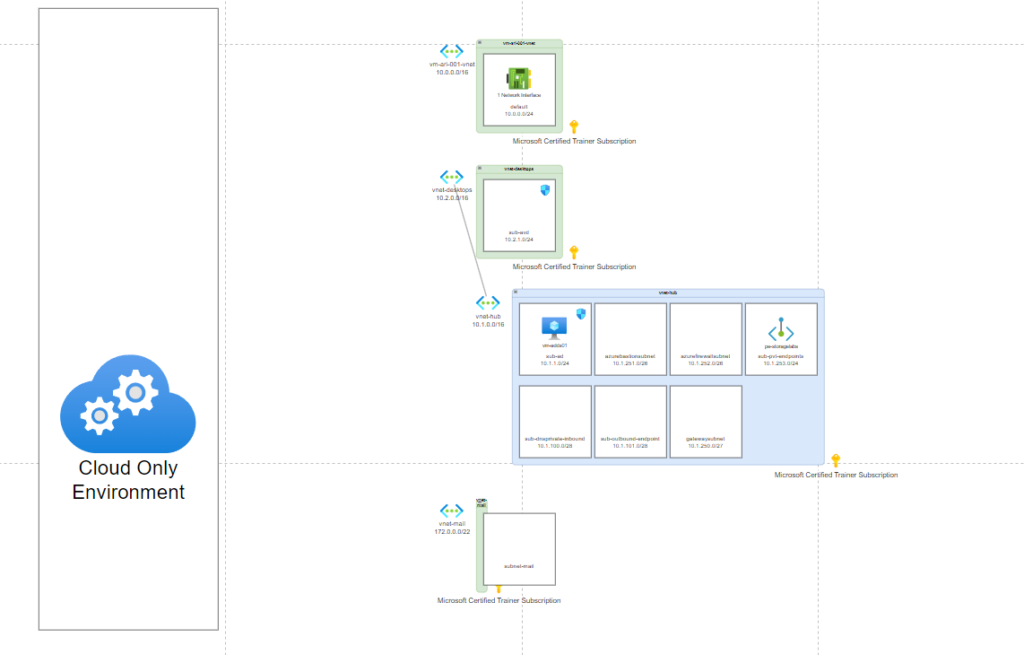
Task: Click Microsoft Certified Trainer Subscription label under vnet-mail
Action: point(499,601)
